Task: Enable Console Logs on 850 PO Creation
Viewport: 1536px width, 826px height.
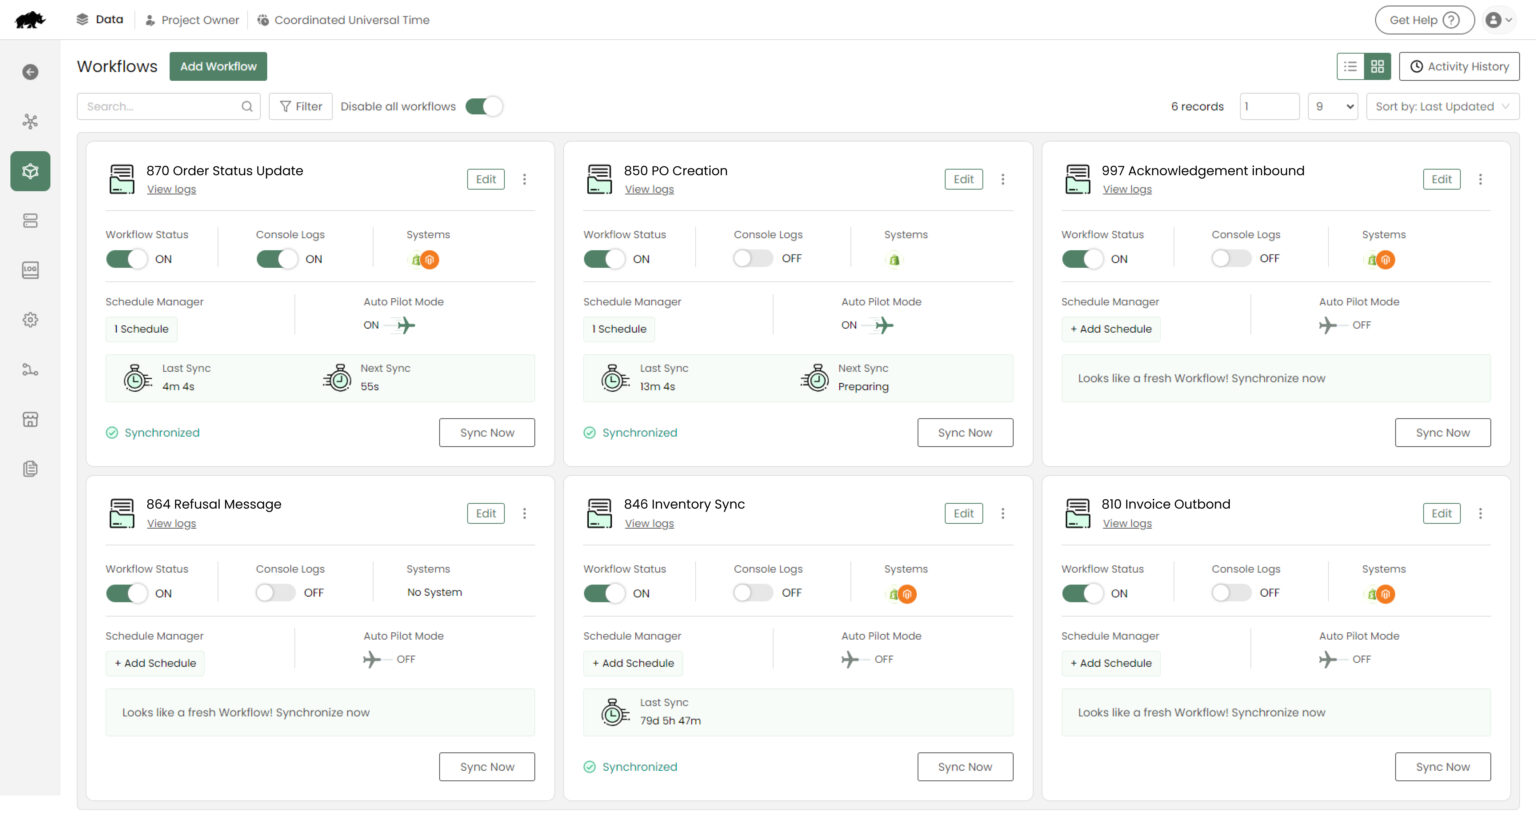Action: tap(751, 257)
